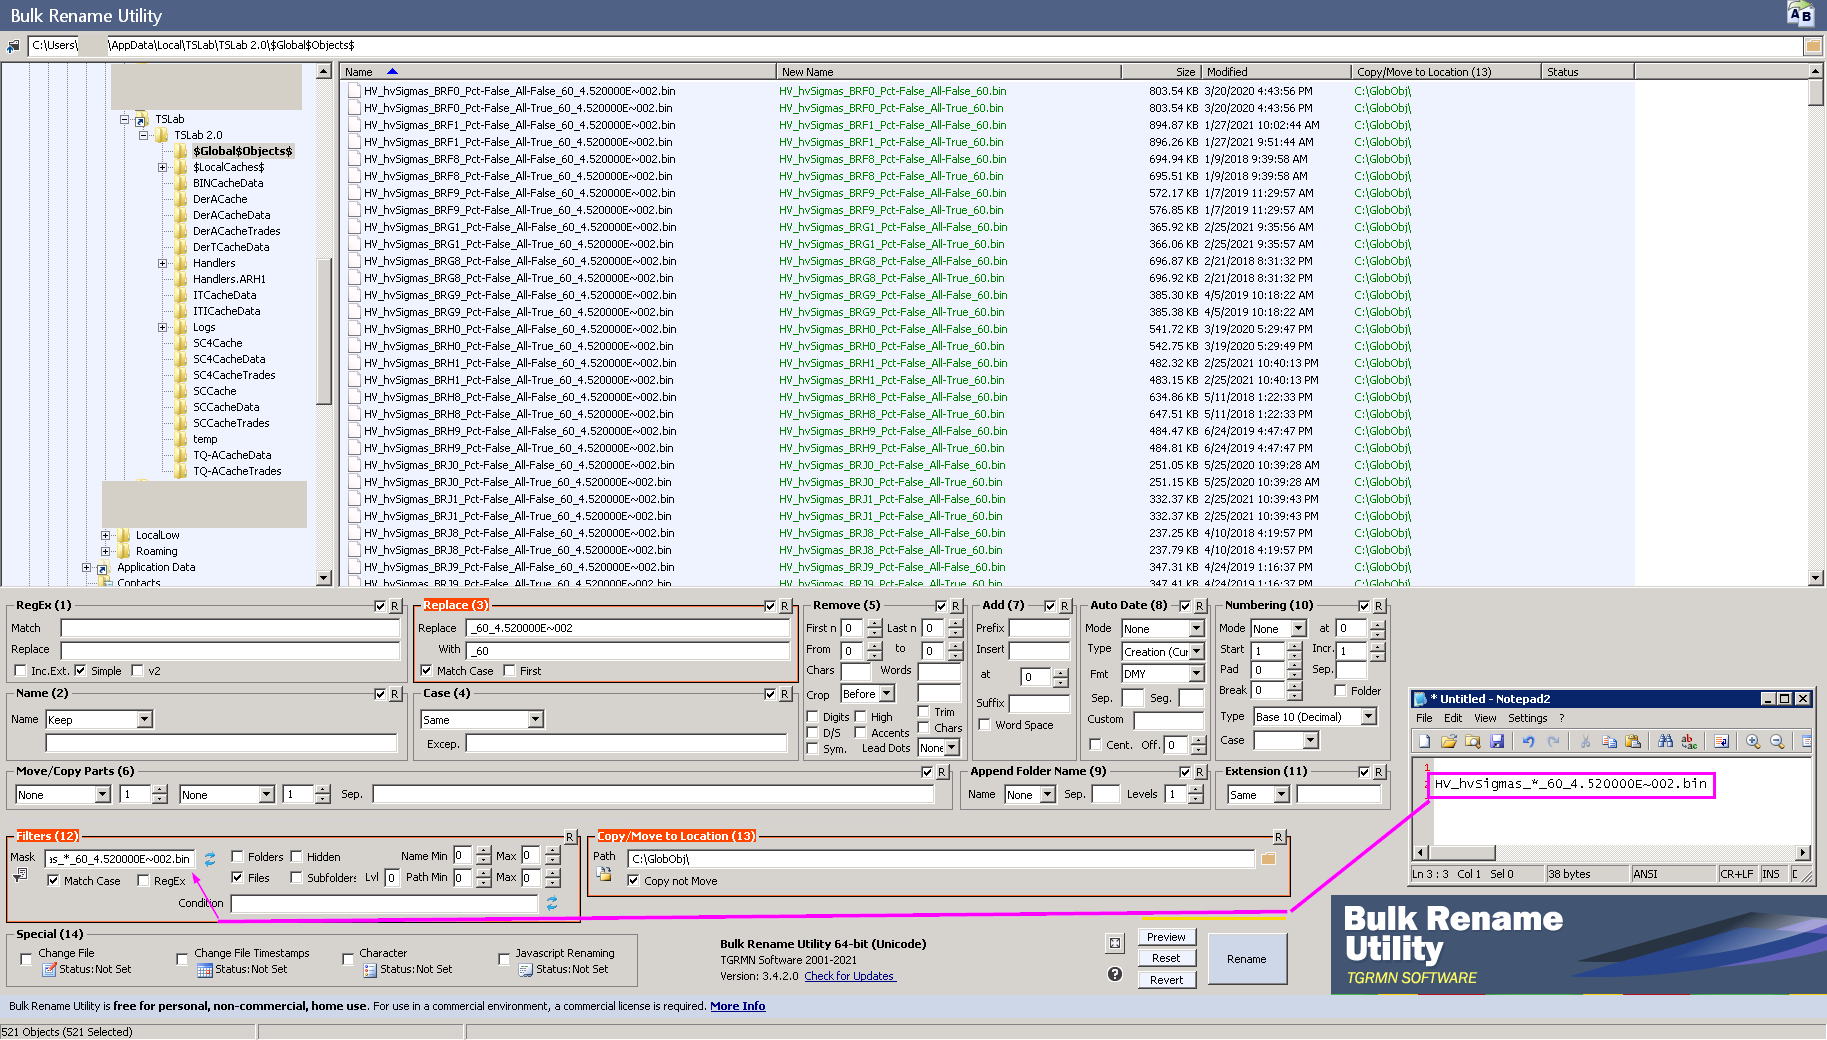This screenshot has width=1827, height=1040.
Task: Click the Replace With text field
Action: pyautogui.click(x=627, y=650)
